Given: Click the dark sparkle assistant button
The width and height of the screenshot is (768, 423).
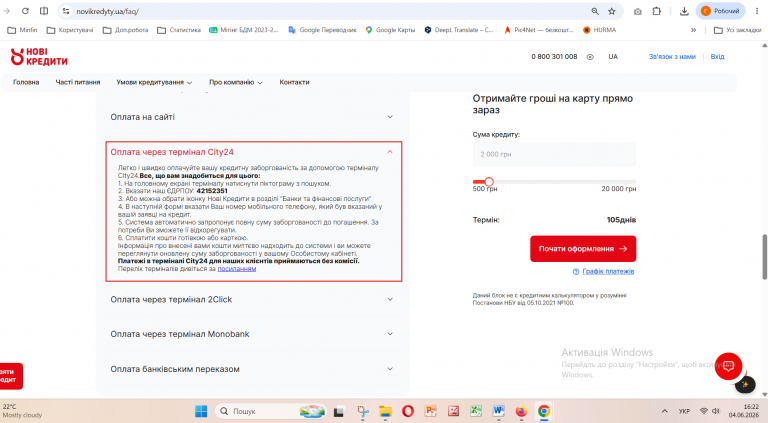Looking at the screenshot, I should pyautogui.click(x=745, y=384).
